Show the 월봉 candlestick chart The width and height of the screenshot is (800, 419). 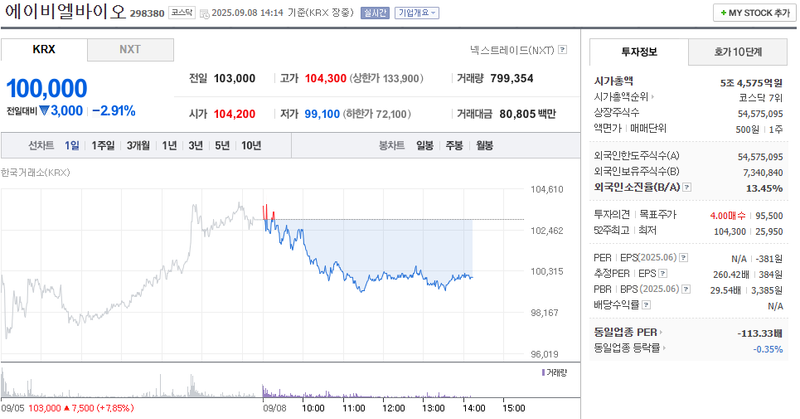[485, 145]
